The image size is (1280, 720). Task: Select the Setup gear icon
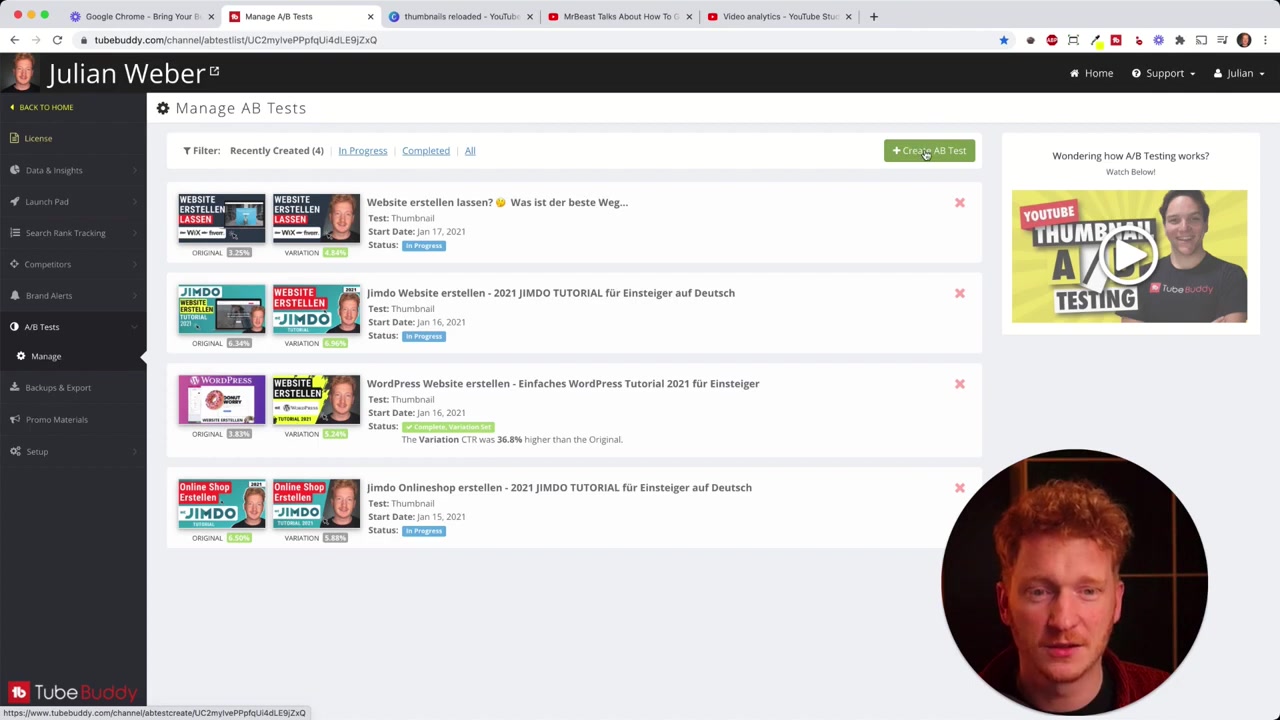coord(15,451)
